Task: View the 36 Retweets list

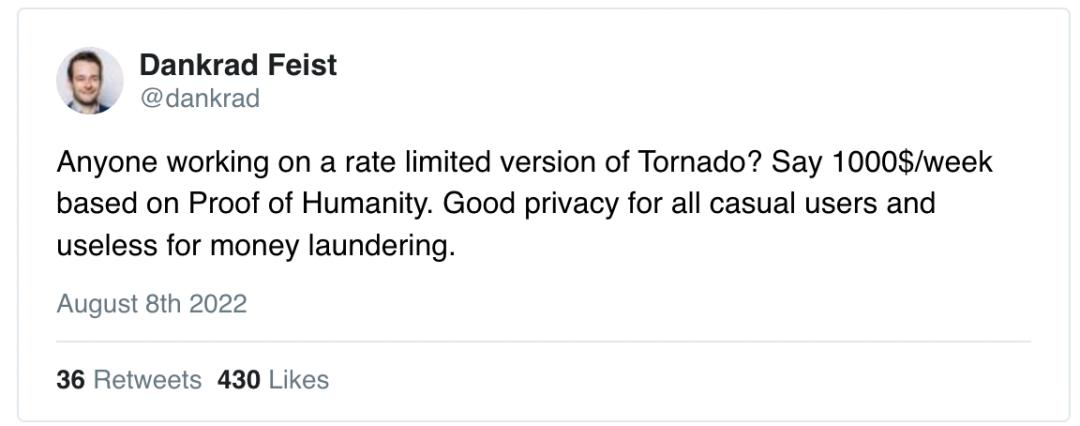Action: coord(129,380)
